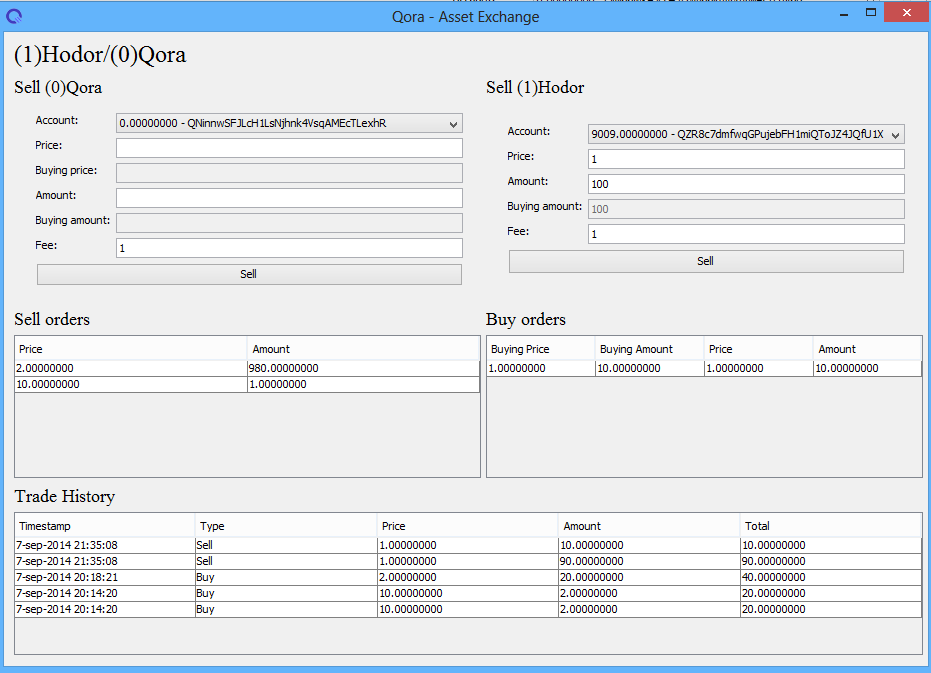The width and height of the screenshot is (931, 673).
Task: Click the Buying amount field under Sell Hodor
Action: tap(746, 209)
